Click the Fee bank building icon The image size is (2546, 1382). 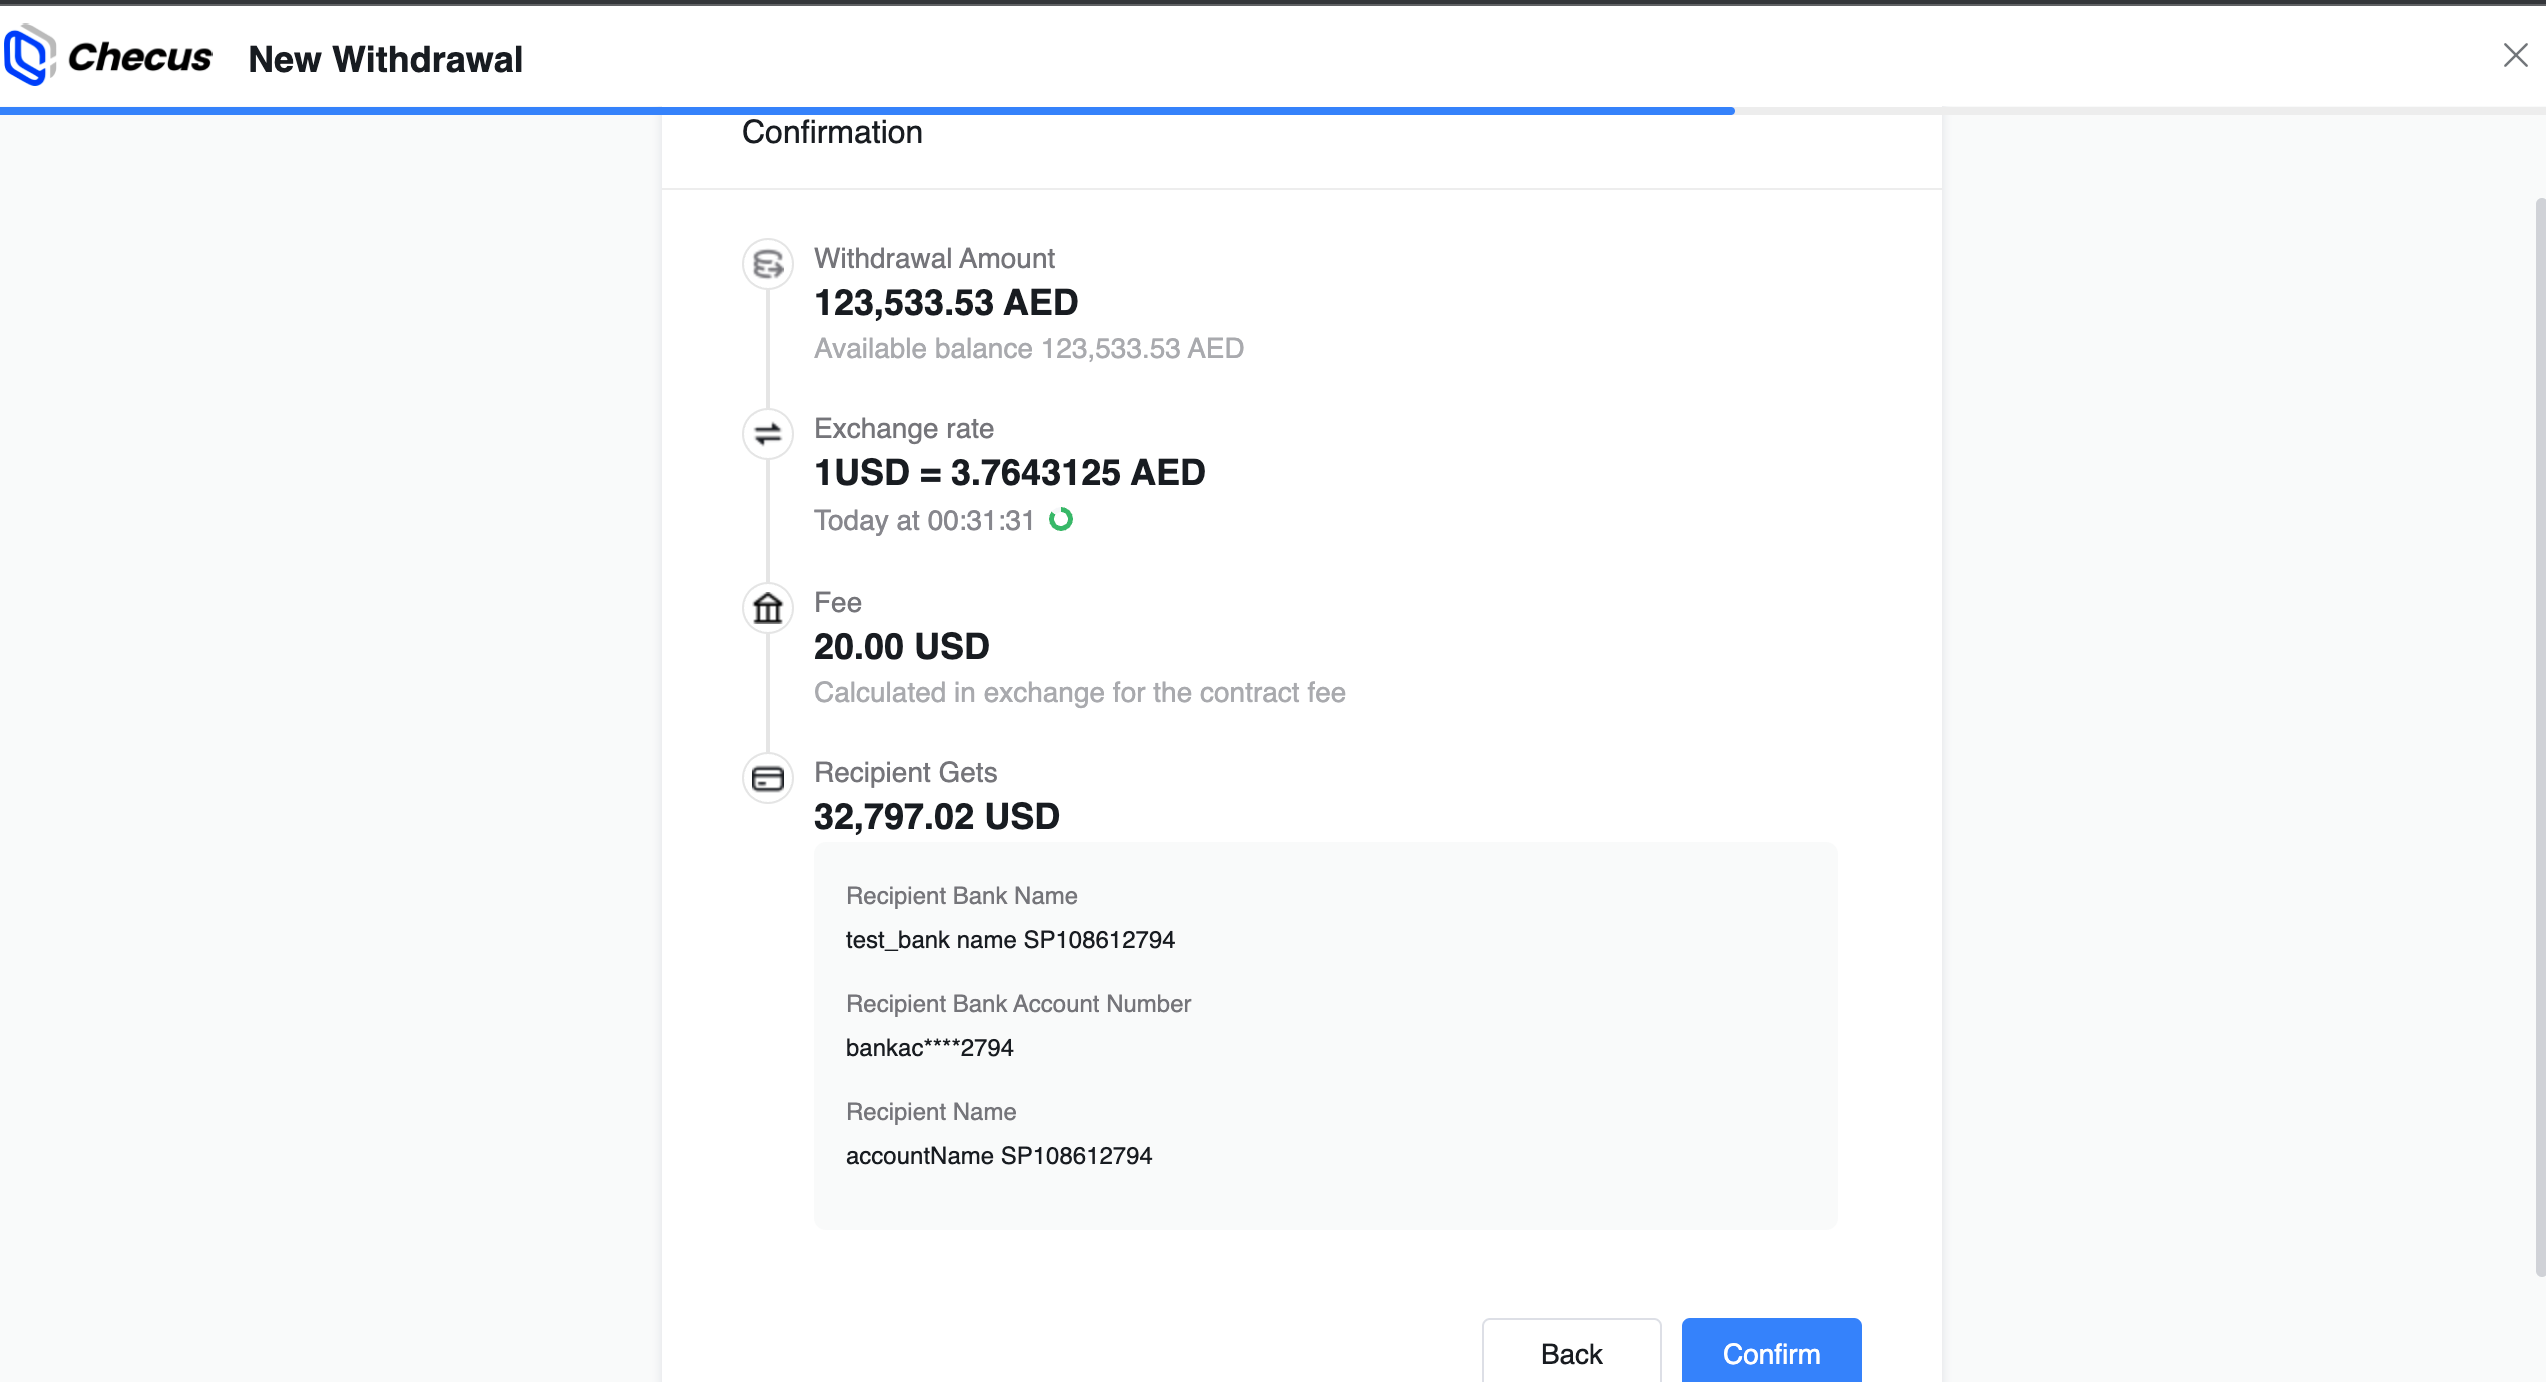coord(768,608)
